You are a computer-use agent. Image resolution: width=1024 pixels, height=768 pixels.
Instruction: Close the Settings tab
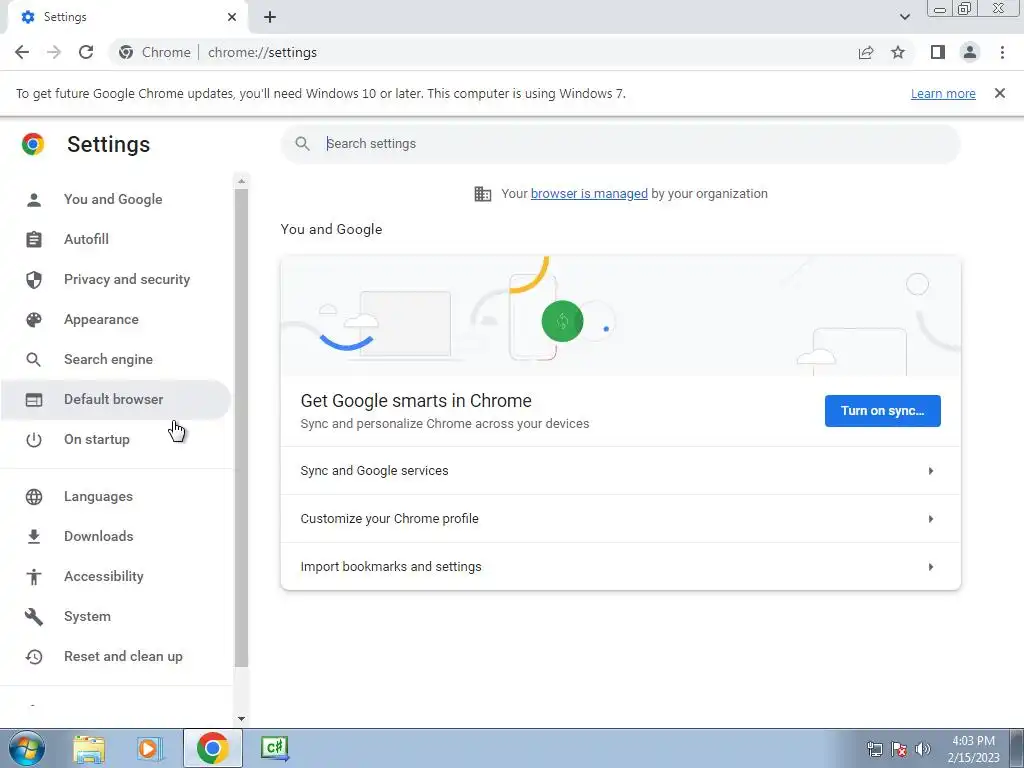pyautogui.click(x=232, y=17)
